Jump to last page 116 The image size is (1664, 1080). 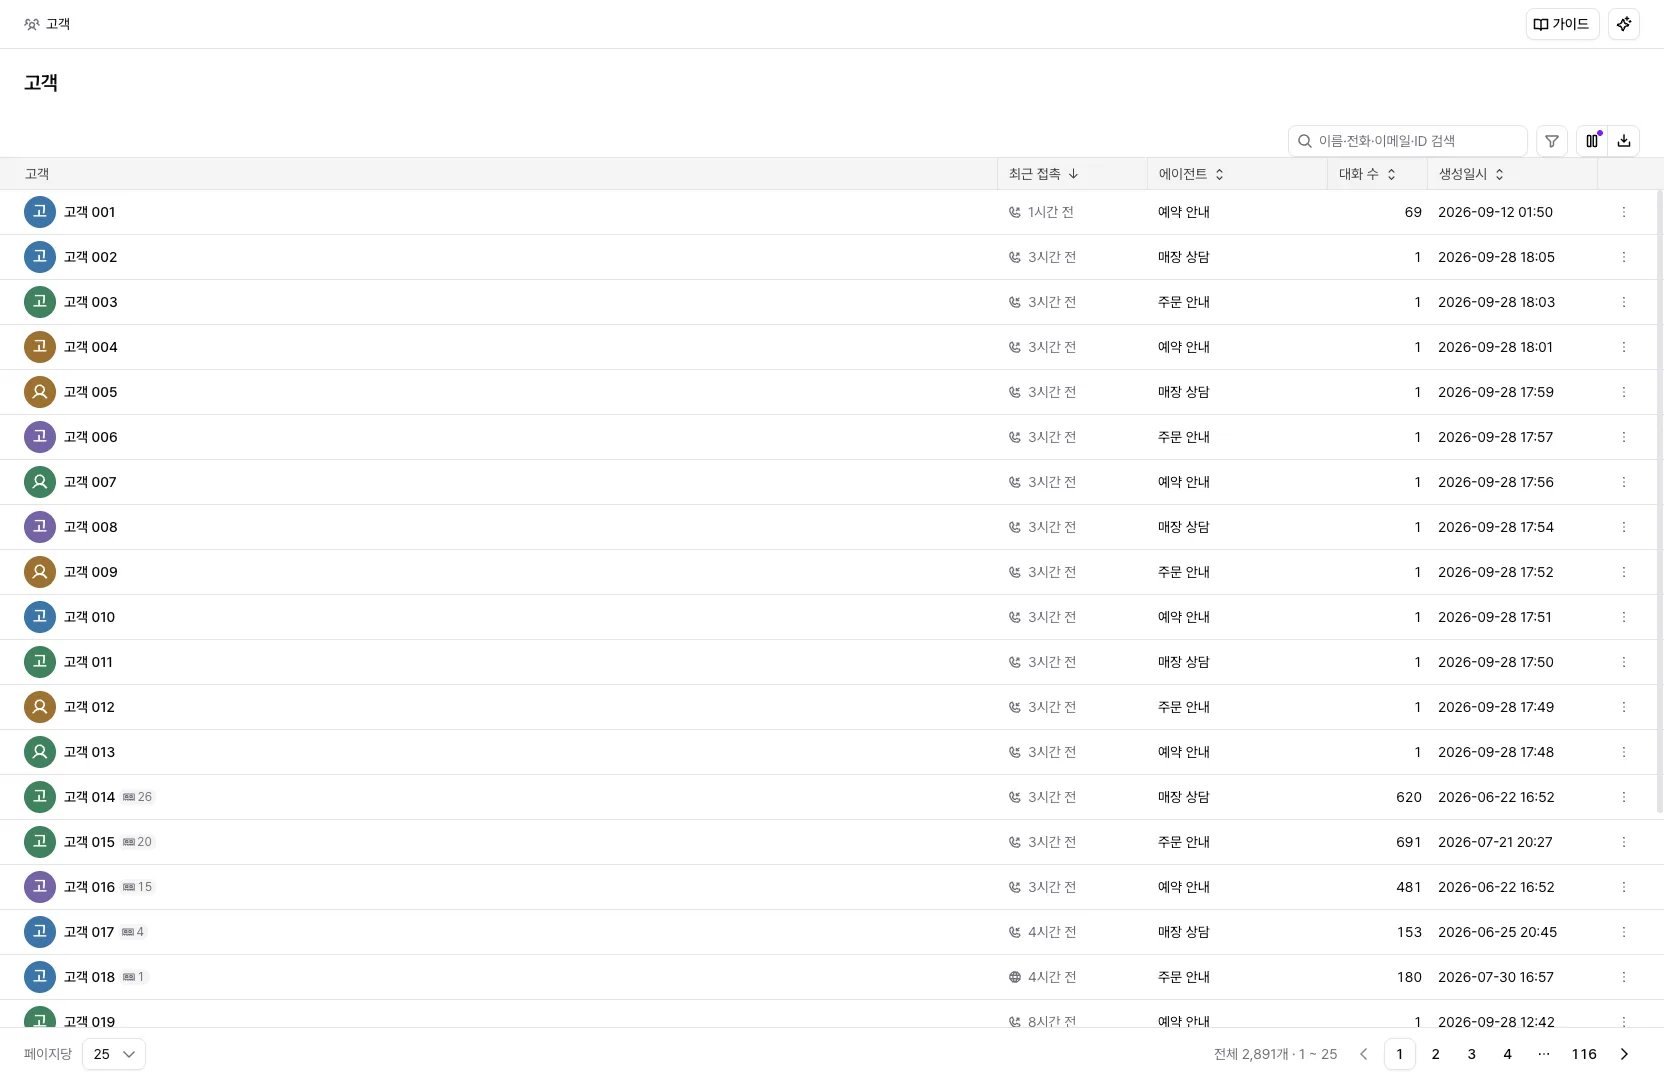[1584, 1054]
